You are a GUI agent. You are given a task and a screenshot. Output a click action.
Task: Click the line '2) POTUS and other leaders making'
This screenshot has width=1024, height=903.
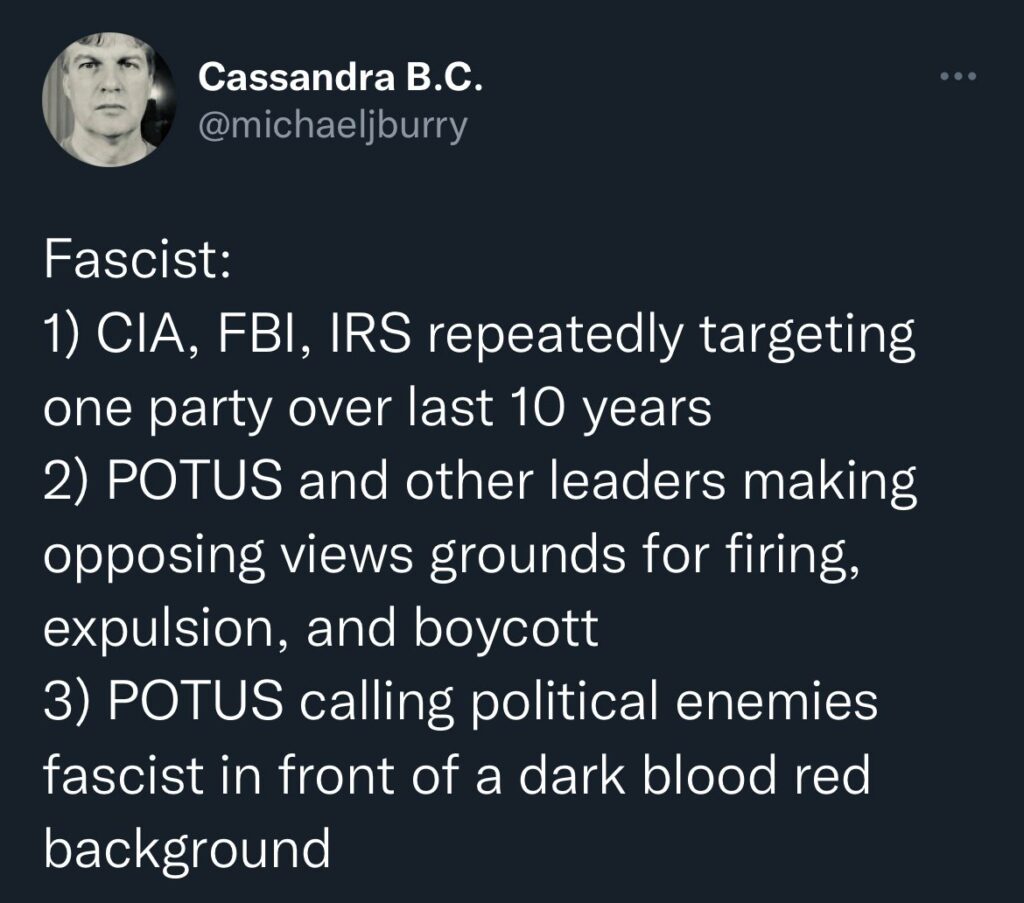click(480, 482)
